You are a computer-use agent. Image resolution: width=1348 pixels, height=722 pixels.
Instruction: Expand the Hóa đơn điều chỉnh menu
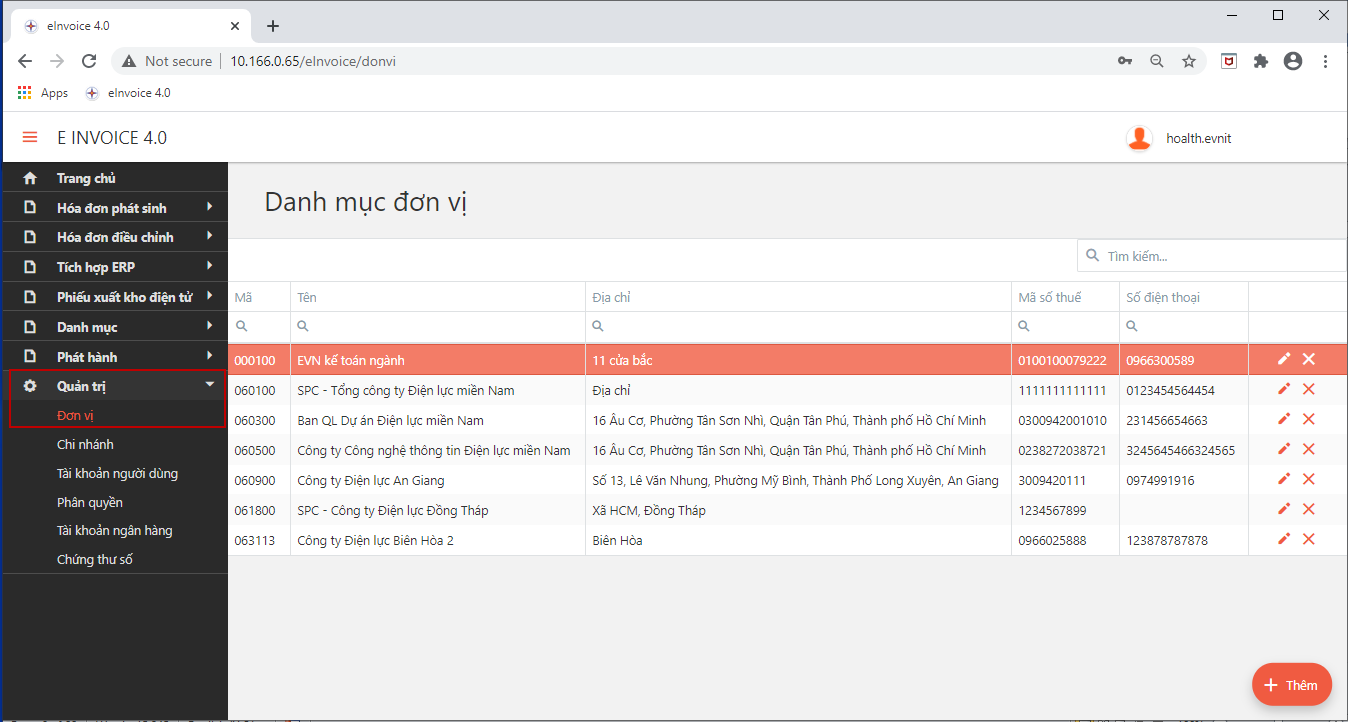click(x=116, y=237)
